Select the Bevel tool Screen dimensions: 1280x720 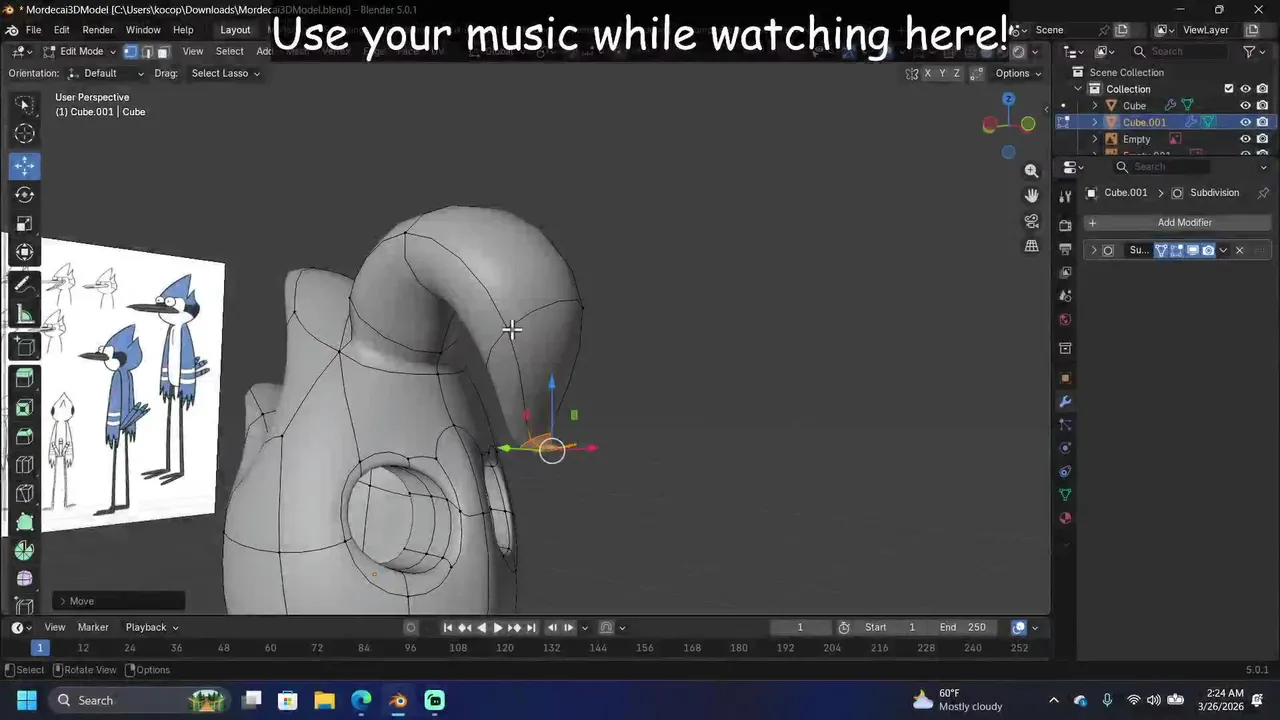pyautogui.click(x=25, y=436)
